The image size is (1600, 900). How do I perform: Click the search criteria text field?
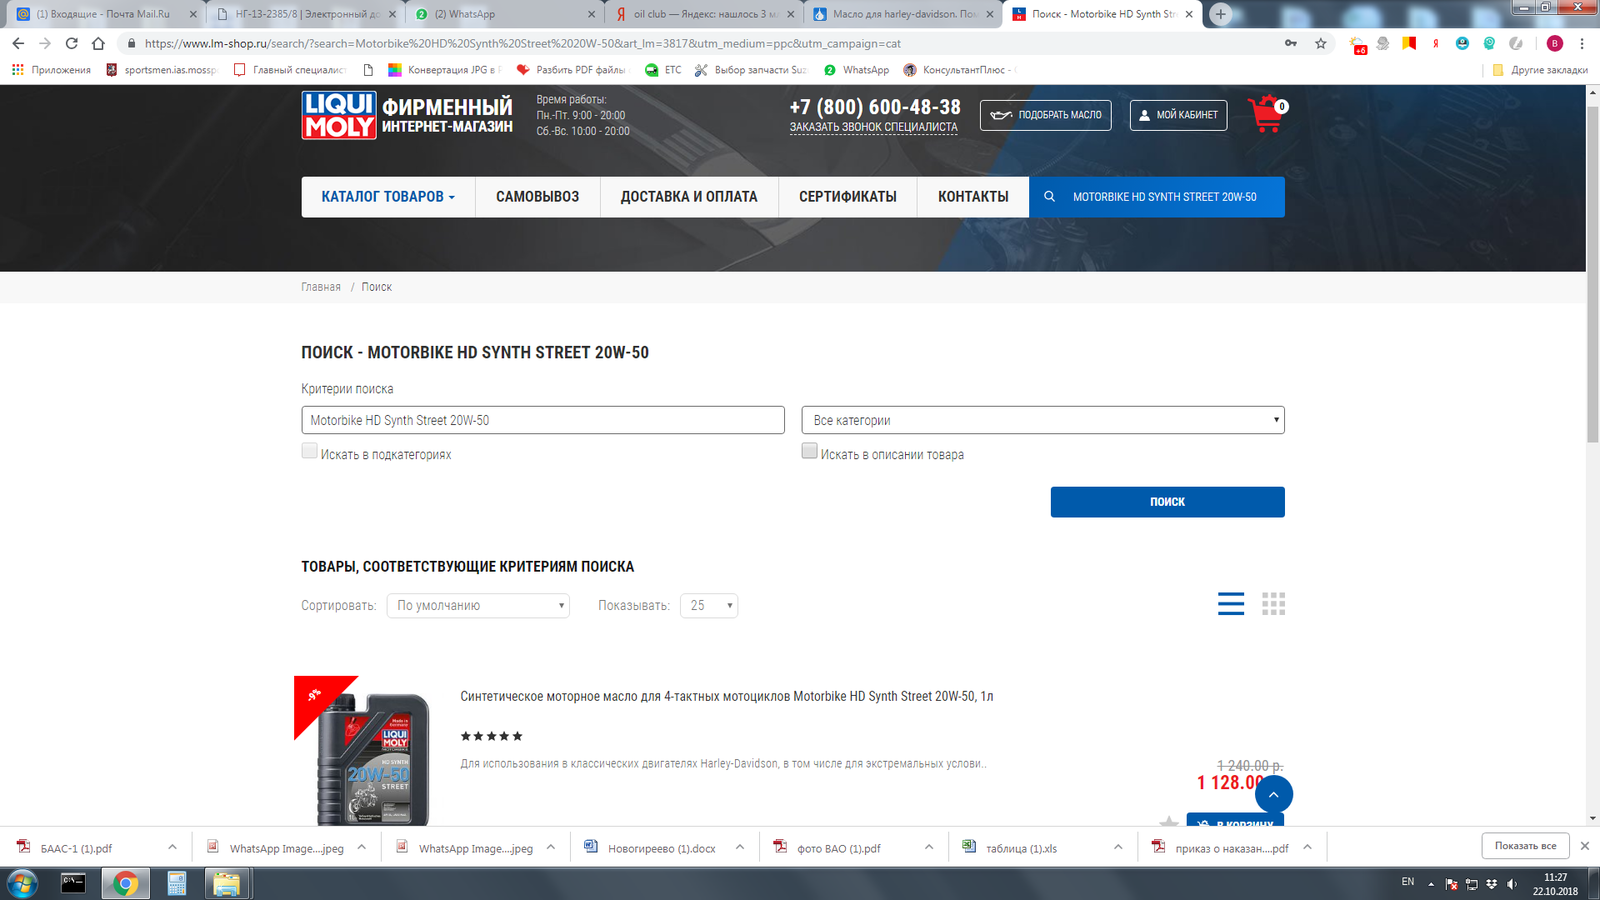point(543,420)
